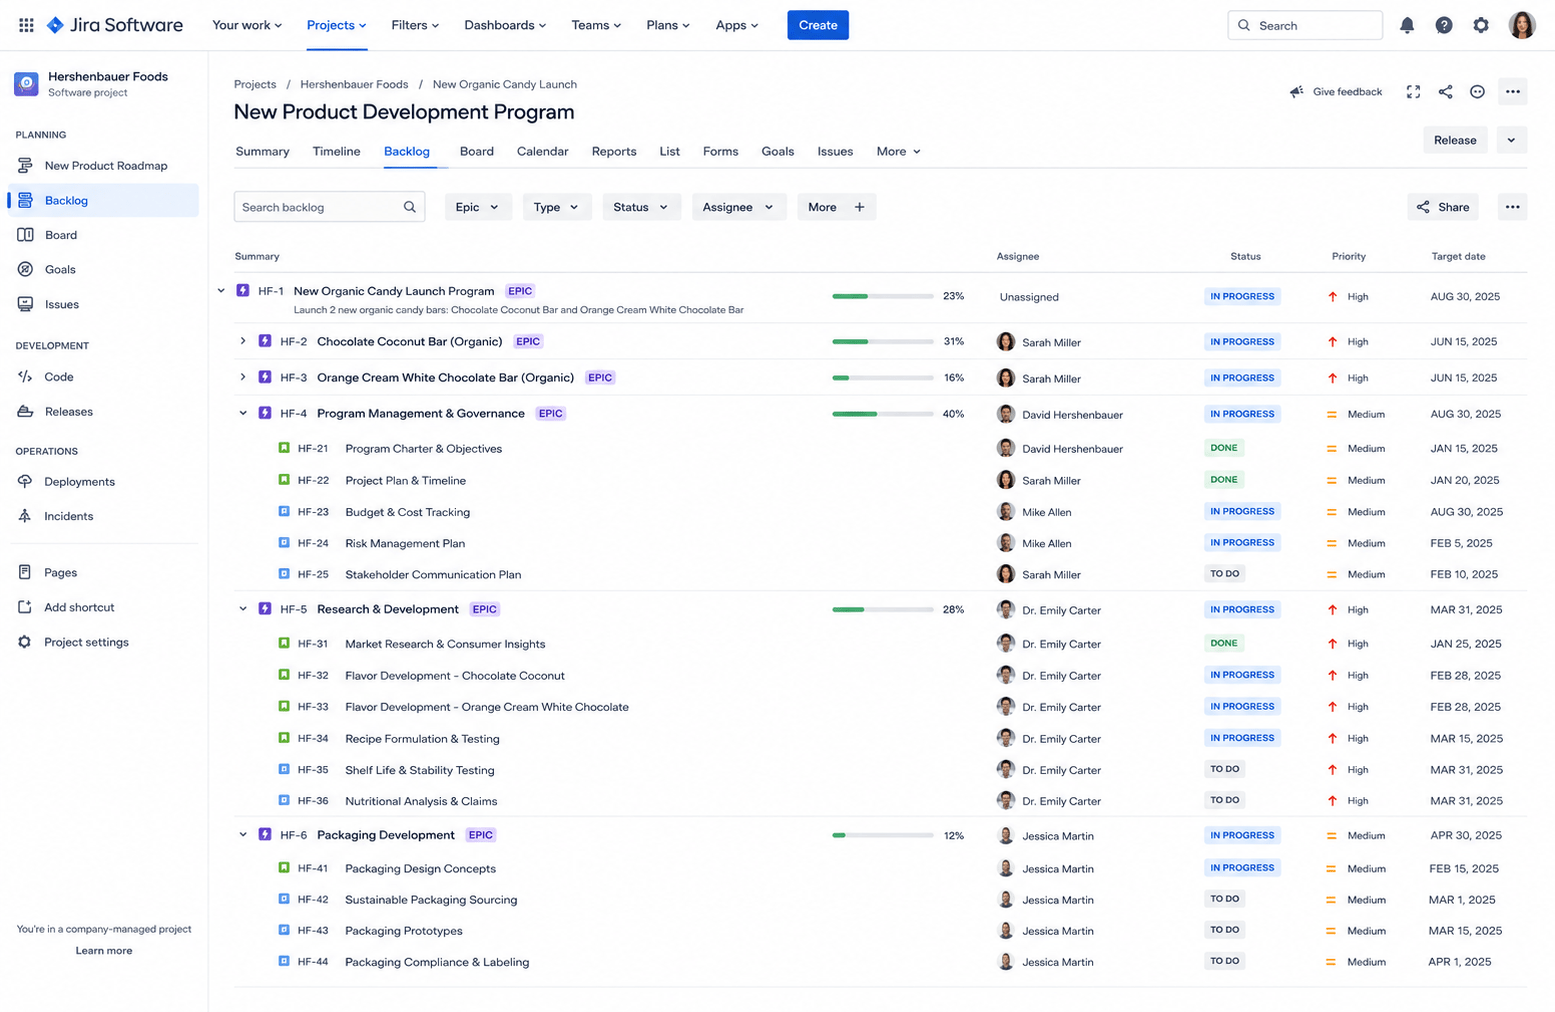
Task: Open Code in the sidebar
Action: [103, 377]
